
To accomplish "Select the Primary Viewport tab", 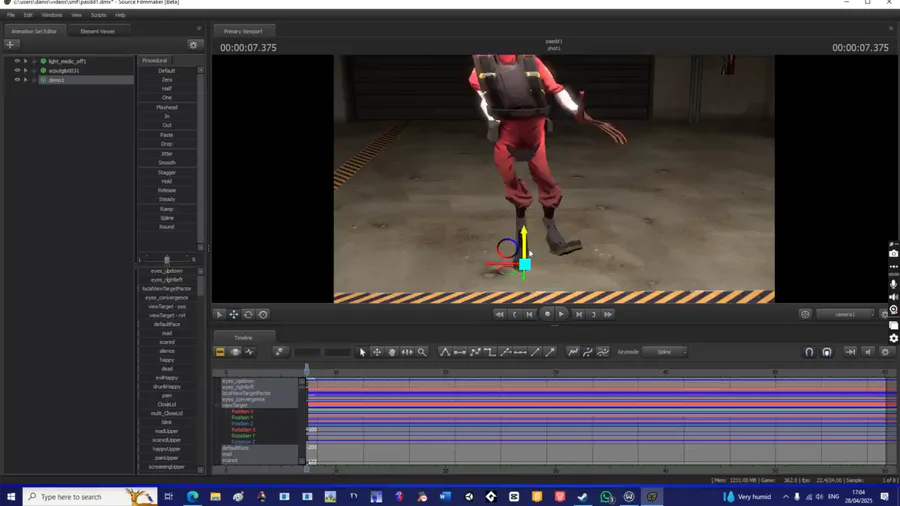I will click(x=243, y=32).
